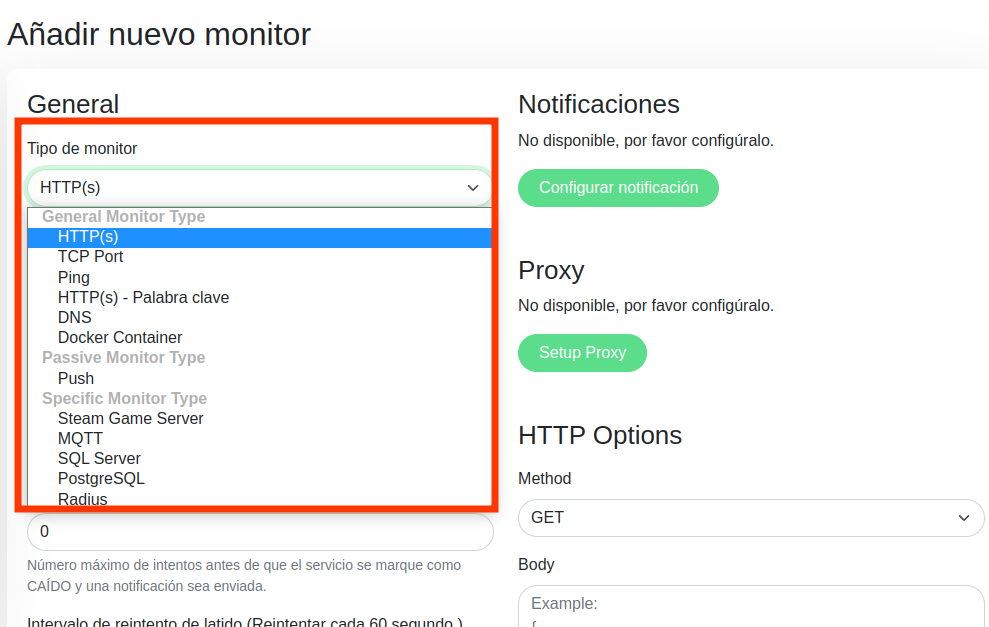Click the retries input field showing 0
The image size is (989, 627).
click(x=260, y=532)
